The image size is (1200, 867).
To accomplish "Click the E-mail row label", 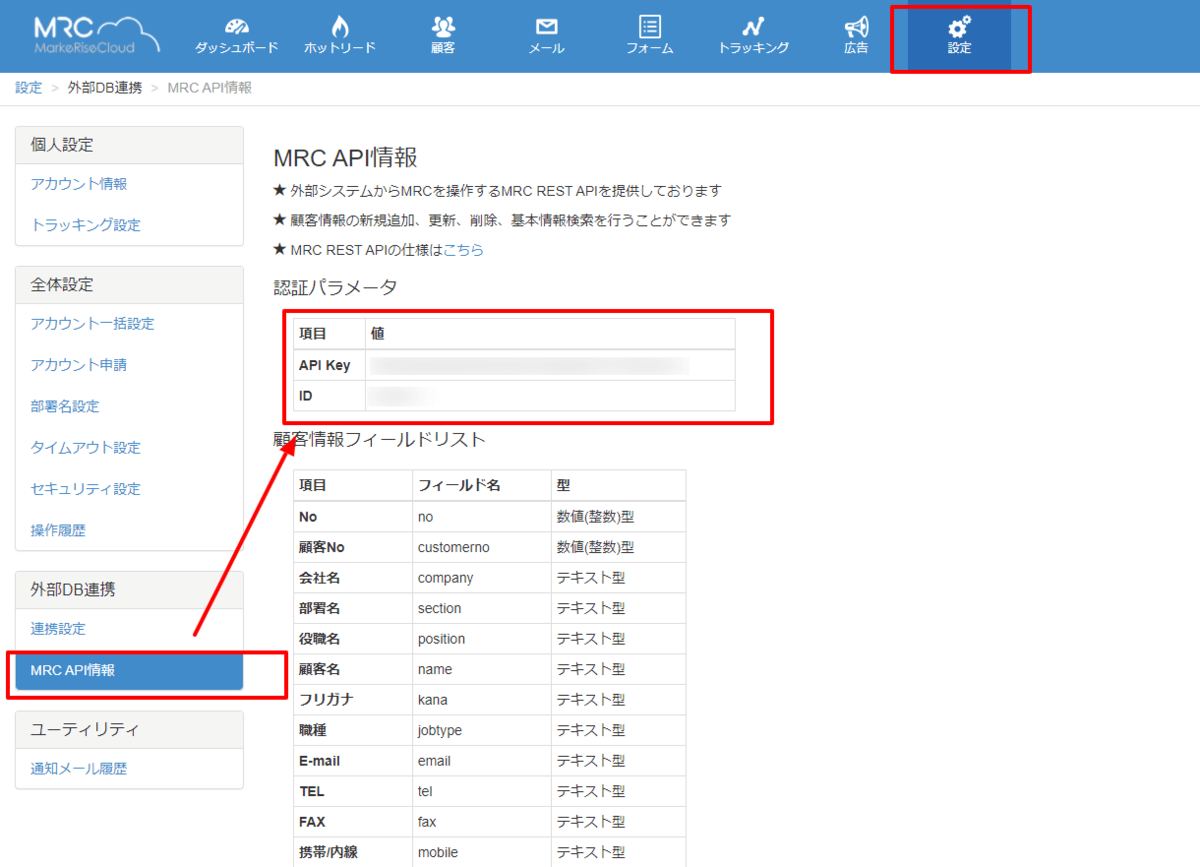I will pos(319,761).
